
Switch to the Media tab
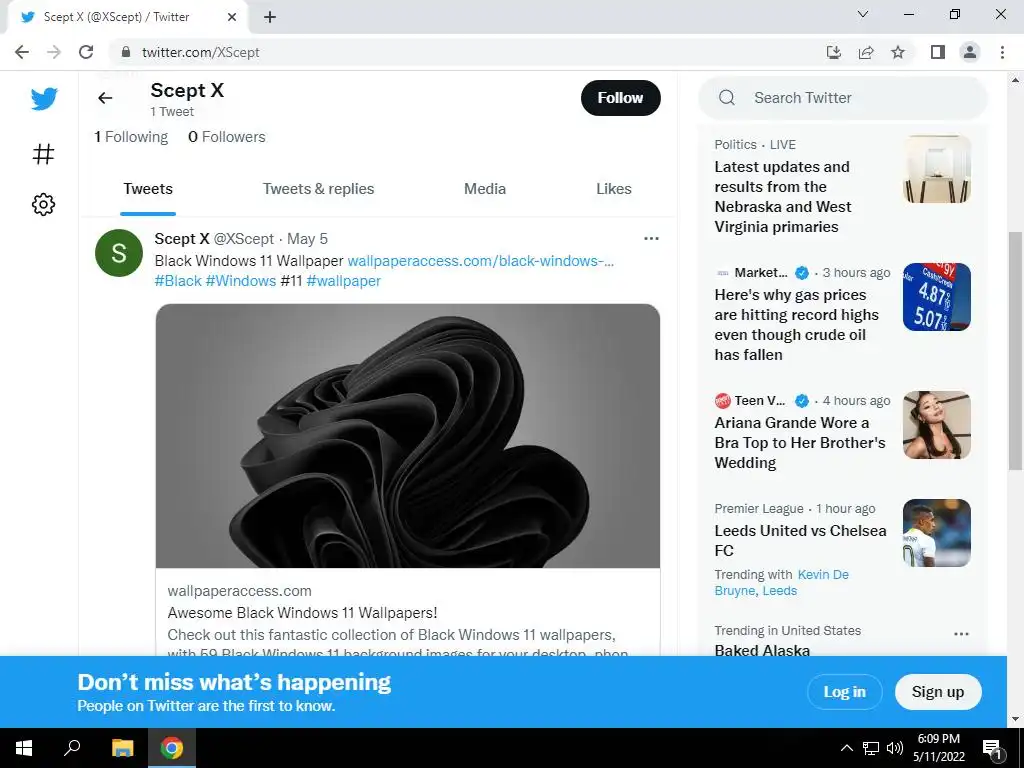485,189
